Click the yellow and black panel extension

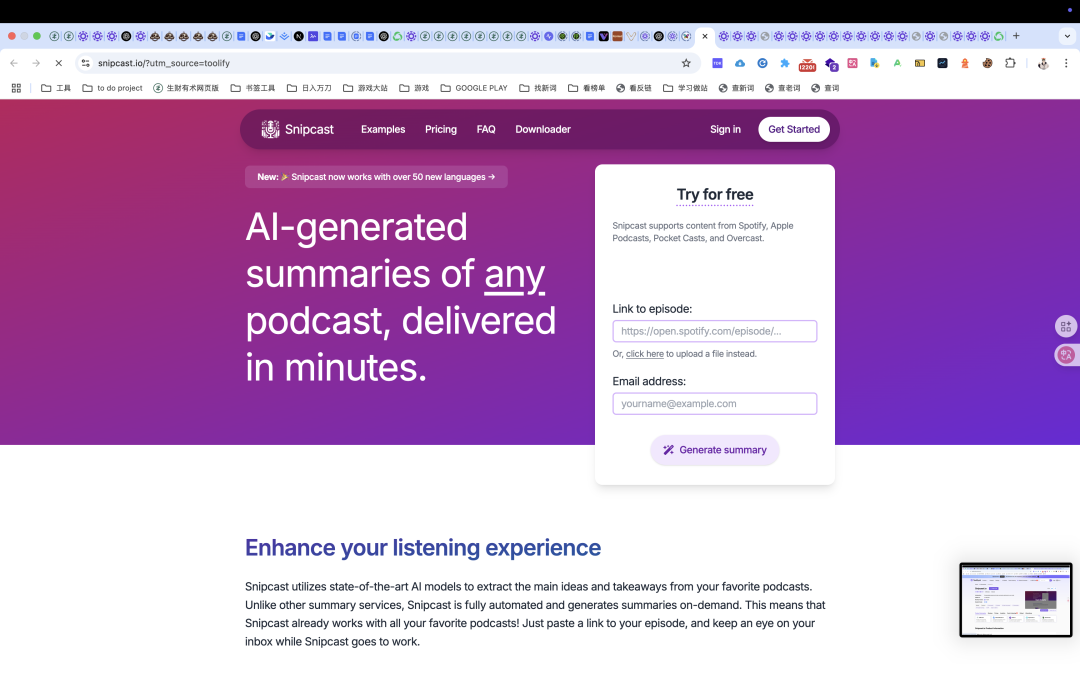[x=920, y=63]
